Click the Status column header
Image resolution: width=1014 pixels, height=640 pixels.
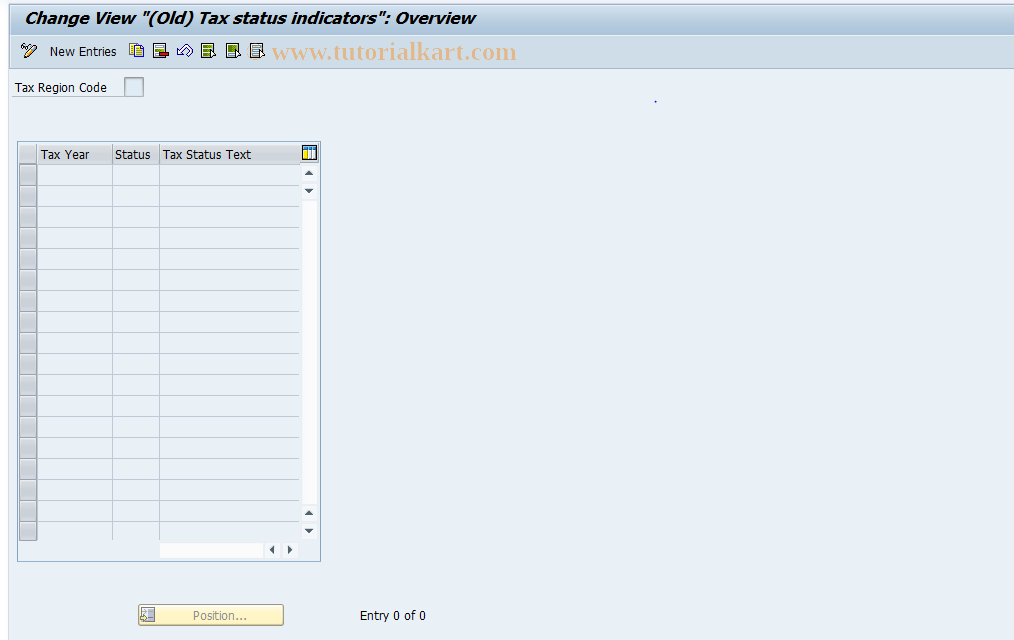(136, 155)
